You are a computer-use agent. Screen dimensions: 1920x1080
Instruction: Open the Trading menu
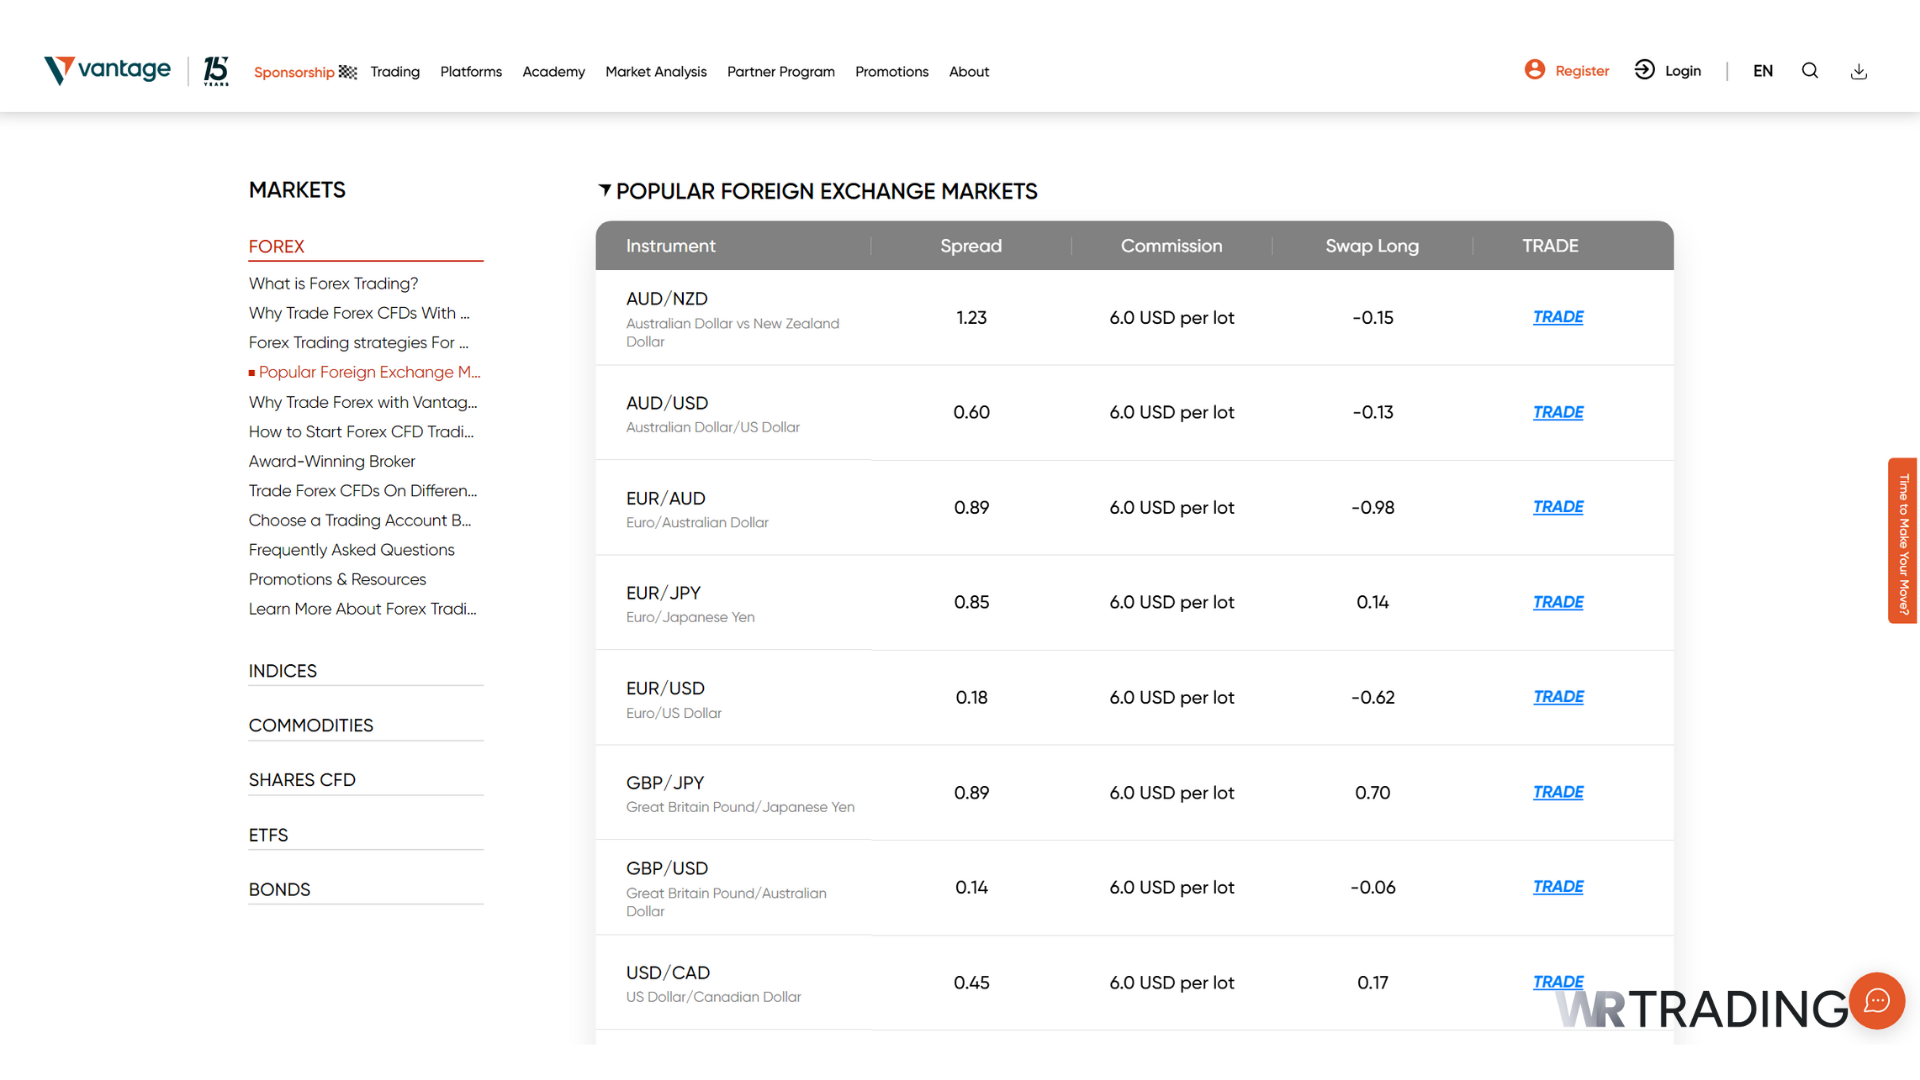pos(395,72)
